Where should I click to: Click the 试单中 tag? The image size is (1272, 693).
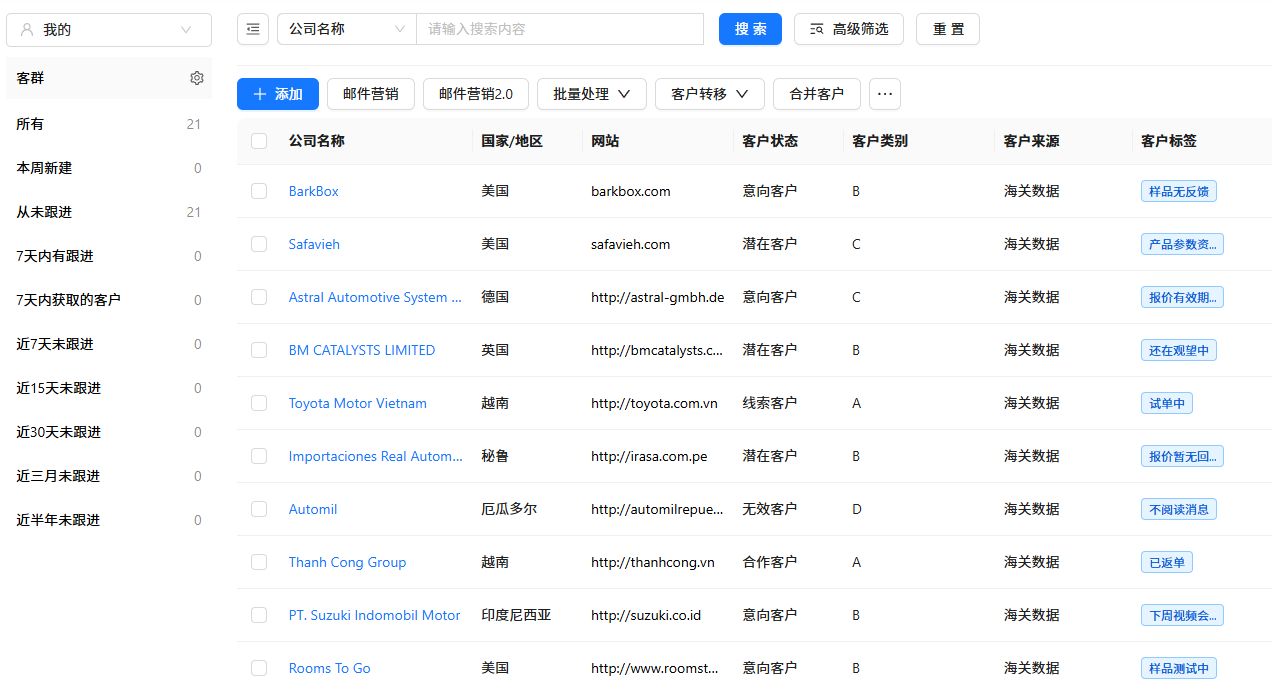(1167, 403)
